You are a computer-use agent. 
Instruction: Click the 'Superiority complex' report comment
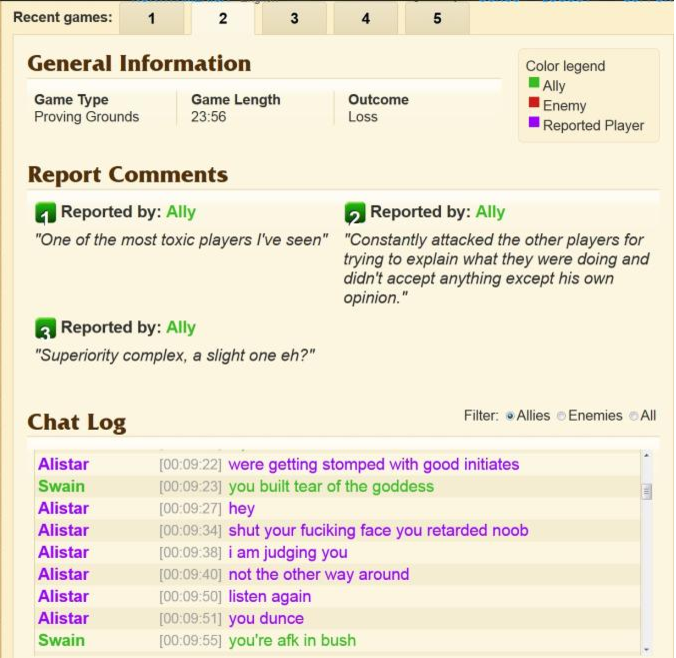point(175,356)
